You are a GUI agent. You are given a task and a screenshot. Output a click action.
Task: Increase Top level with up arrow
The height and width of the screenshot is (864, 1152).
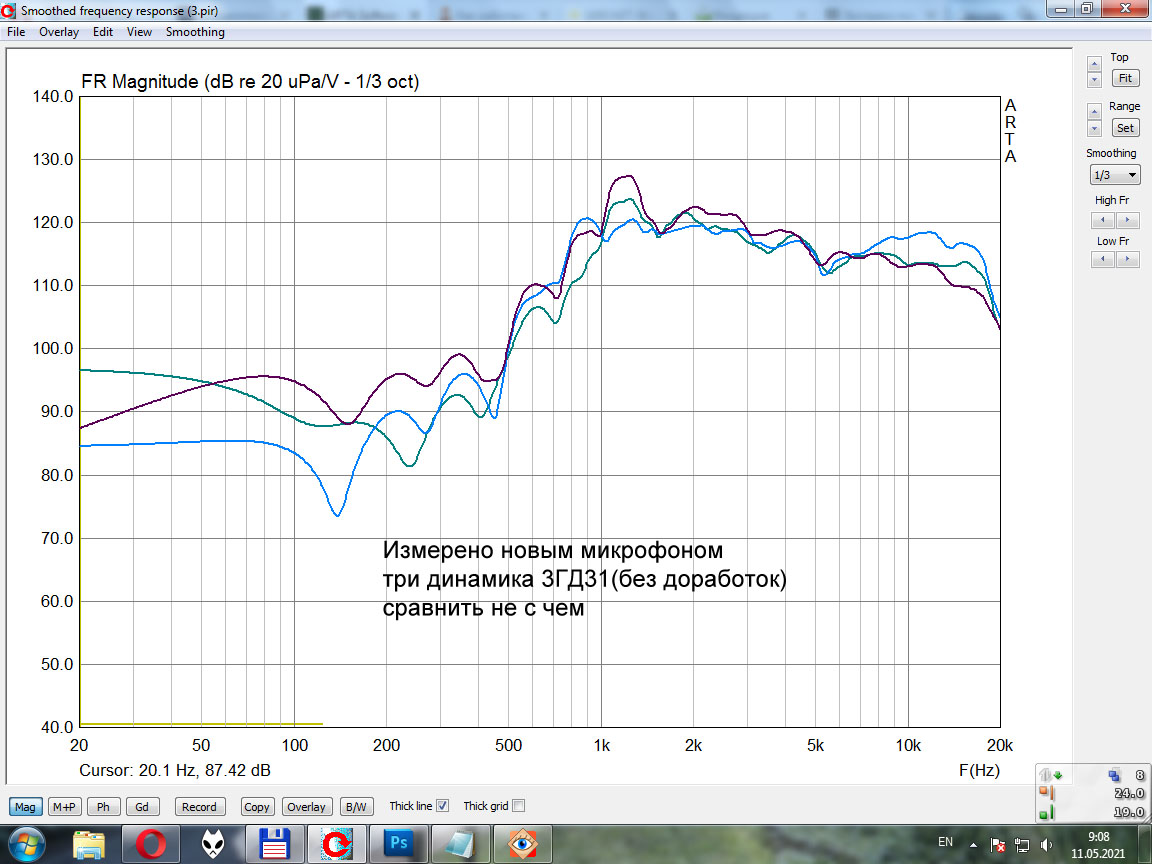pos(1094,63)
